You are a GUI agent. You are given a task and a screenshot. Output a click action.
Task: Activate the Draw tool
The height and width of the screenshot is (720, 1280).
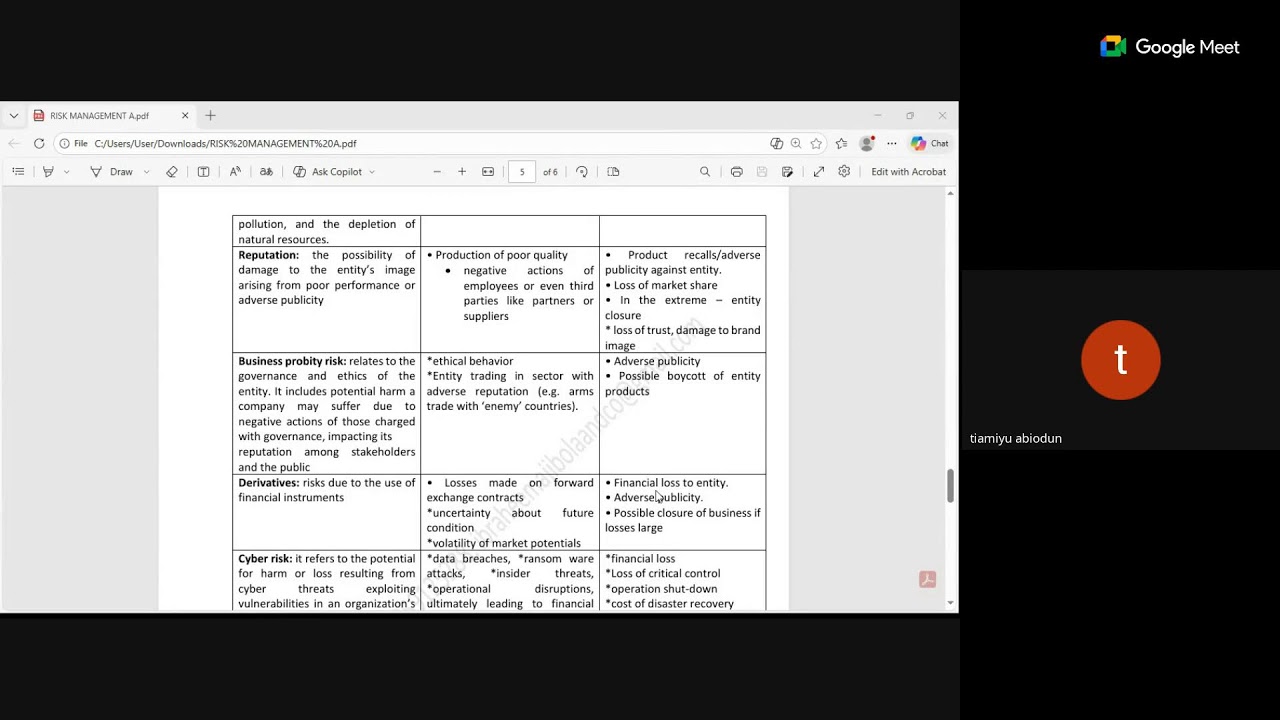tap(112, 172)
